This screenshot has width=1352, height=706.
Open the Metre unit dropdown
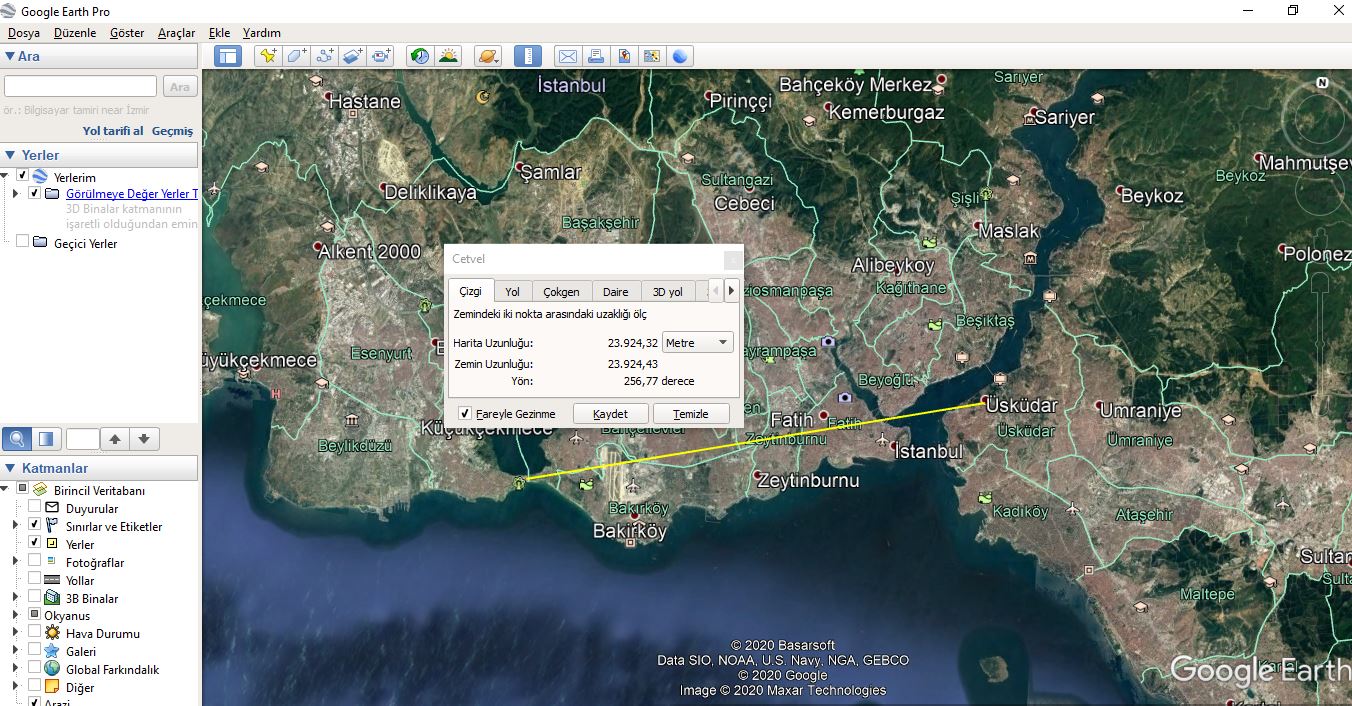(x=698, y=343)
